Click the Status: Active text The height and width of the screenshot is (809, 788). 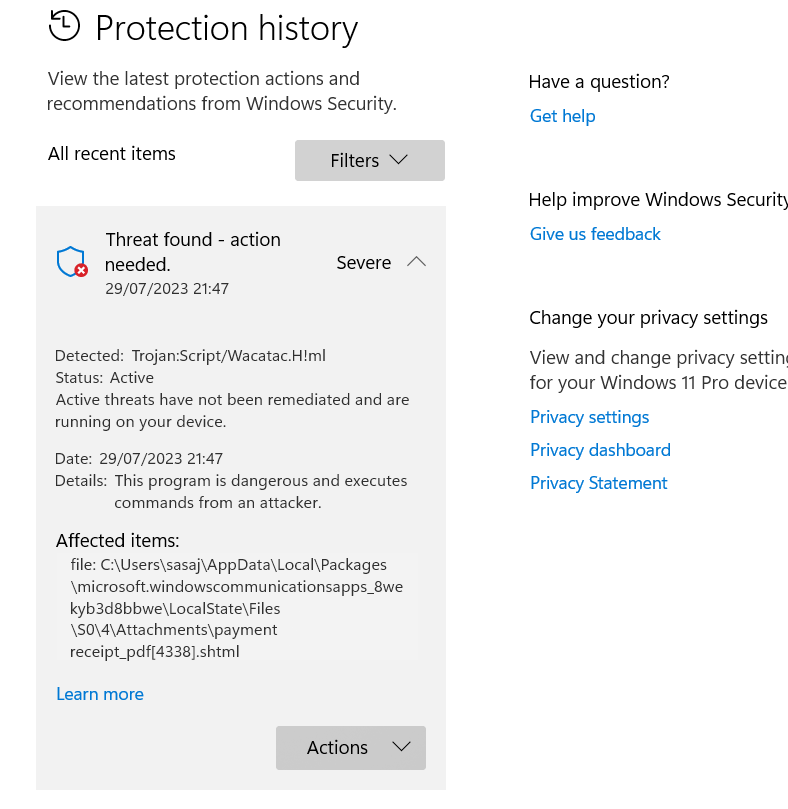click(105, 378)
